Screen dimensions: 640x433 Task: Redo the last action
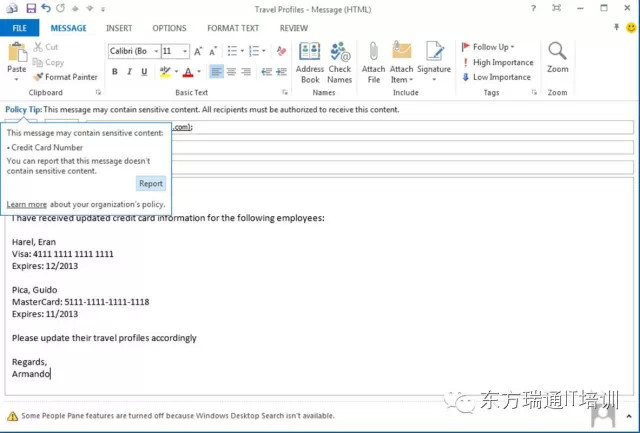(x=60, y=8)
